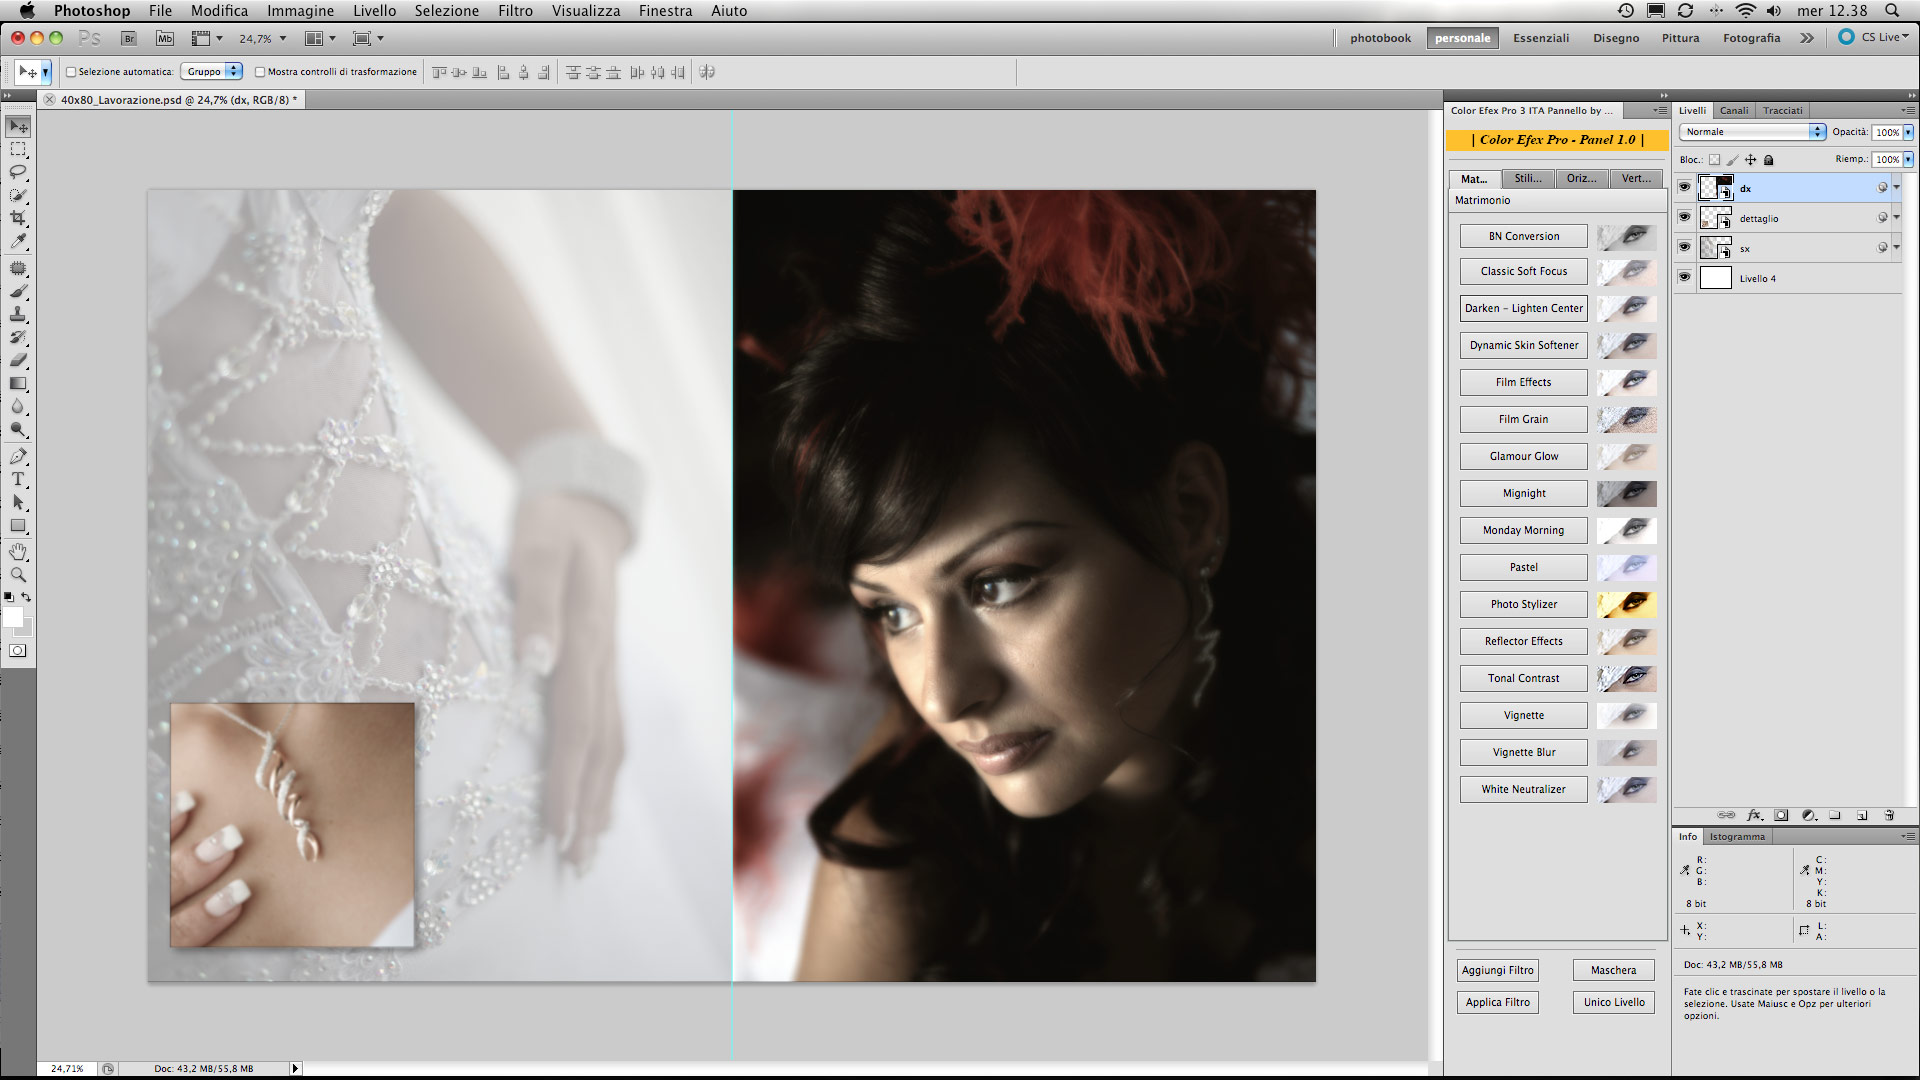The height and width of the screenshot is (1080, 1920).
Task: Select the Clone Stamp tool
Action: [x=18, y=315]
